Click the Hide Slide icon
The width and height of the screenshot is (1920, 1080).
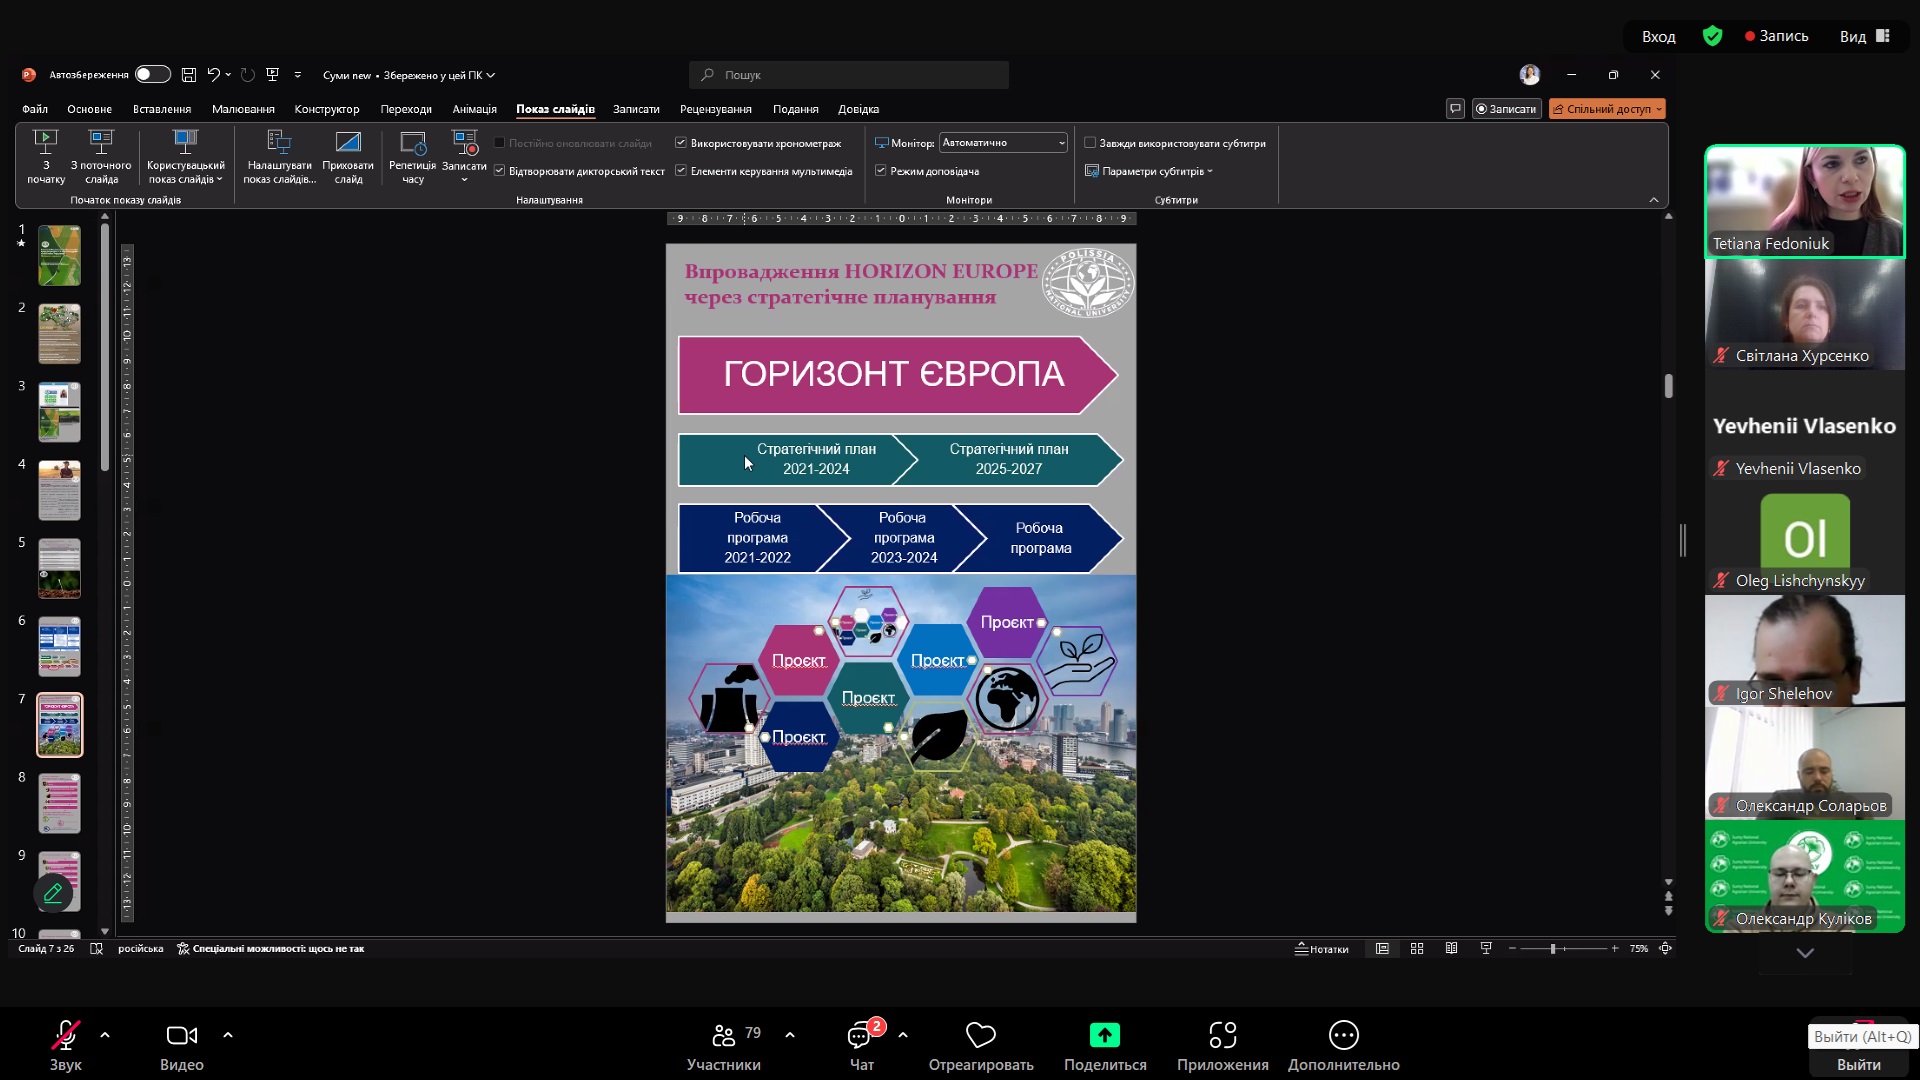tap(348, 142)
